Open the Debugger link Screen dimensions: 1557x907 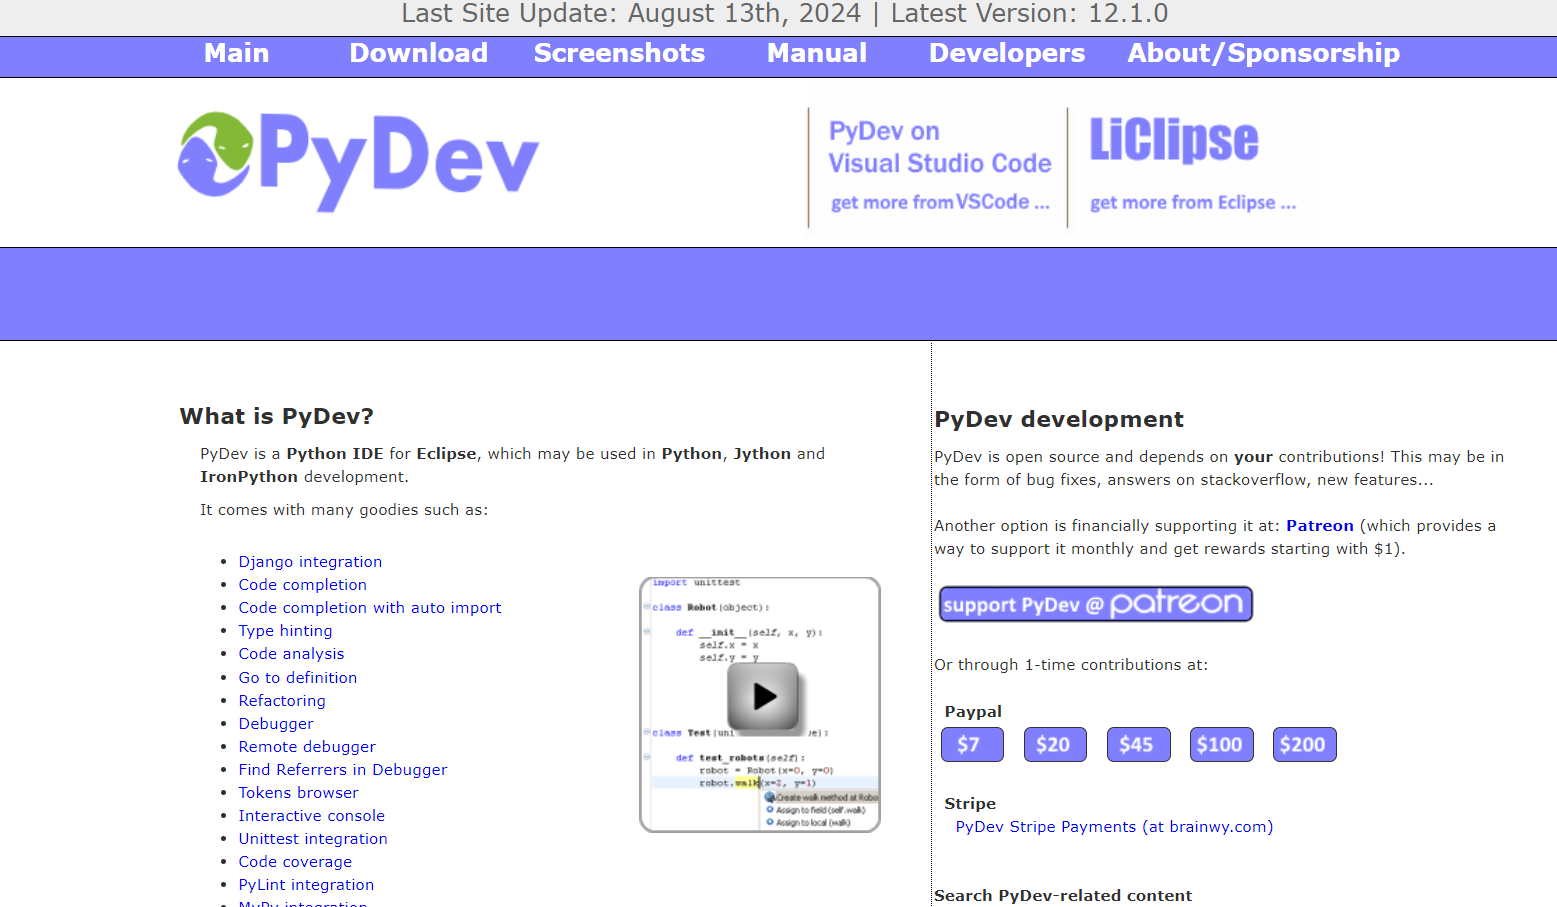click(x=276, y=724)
